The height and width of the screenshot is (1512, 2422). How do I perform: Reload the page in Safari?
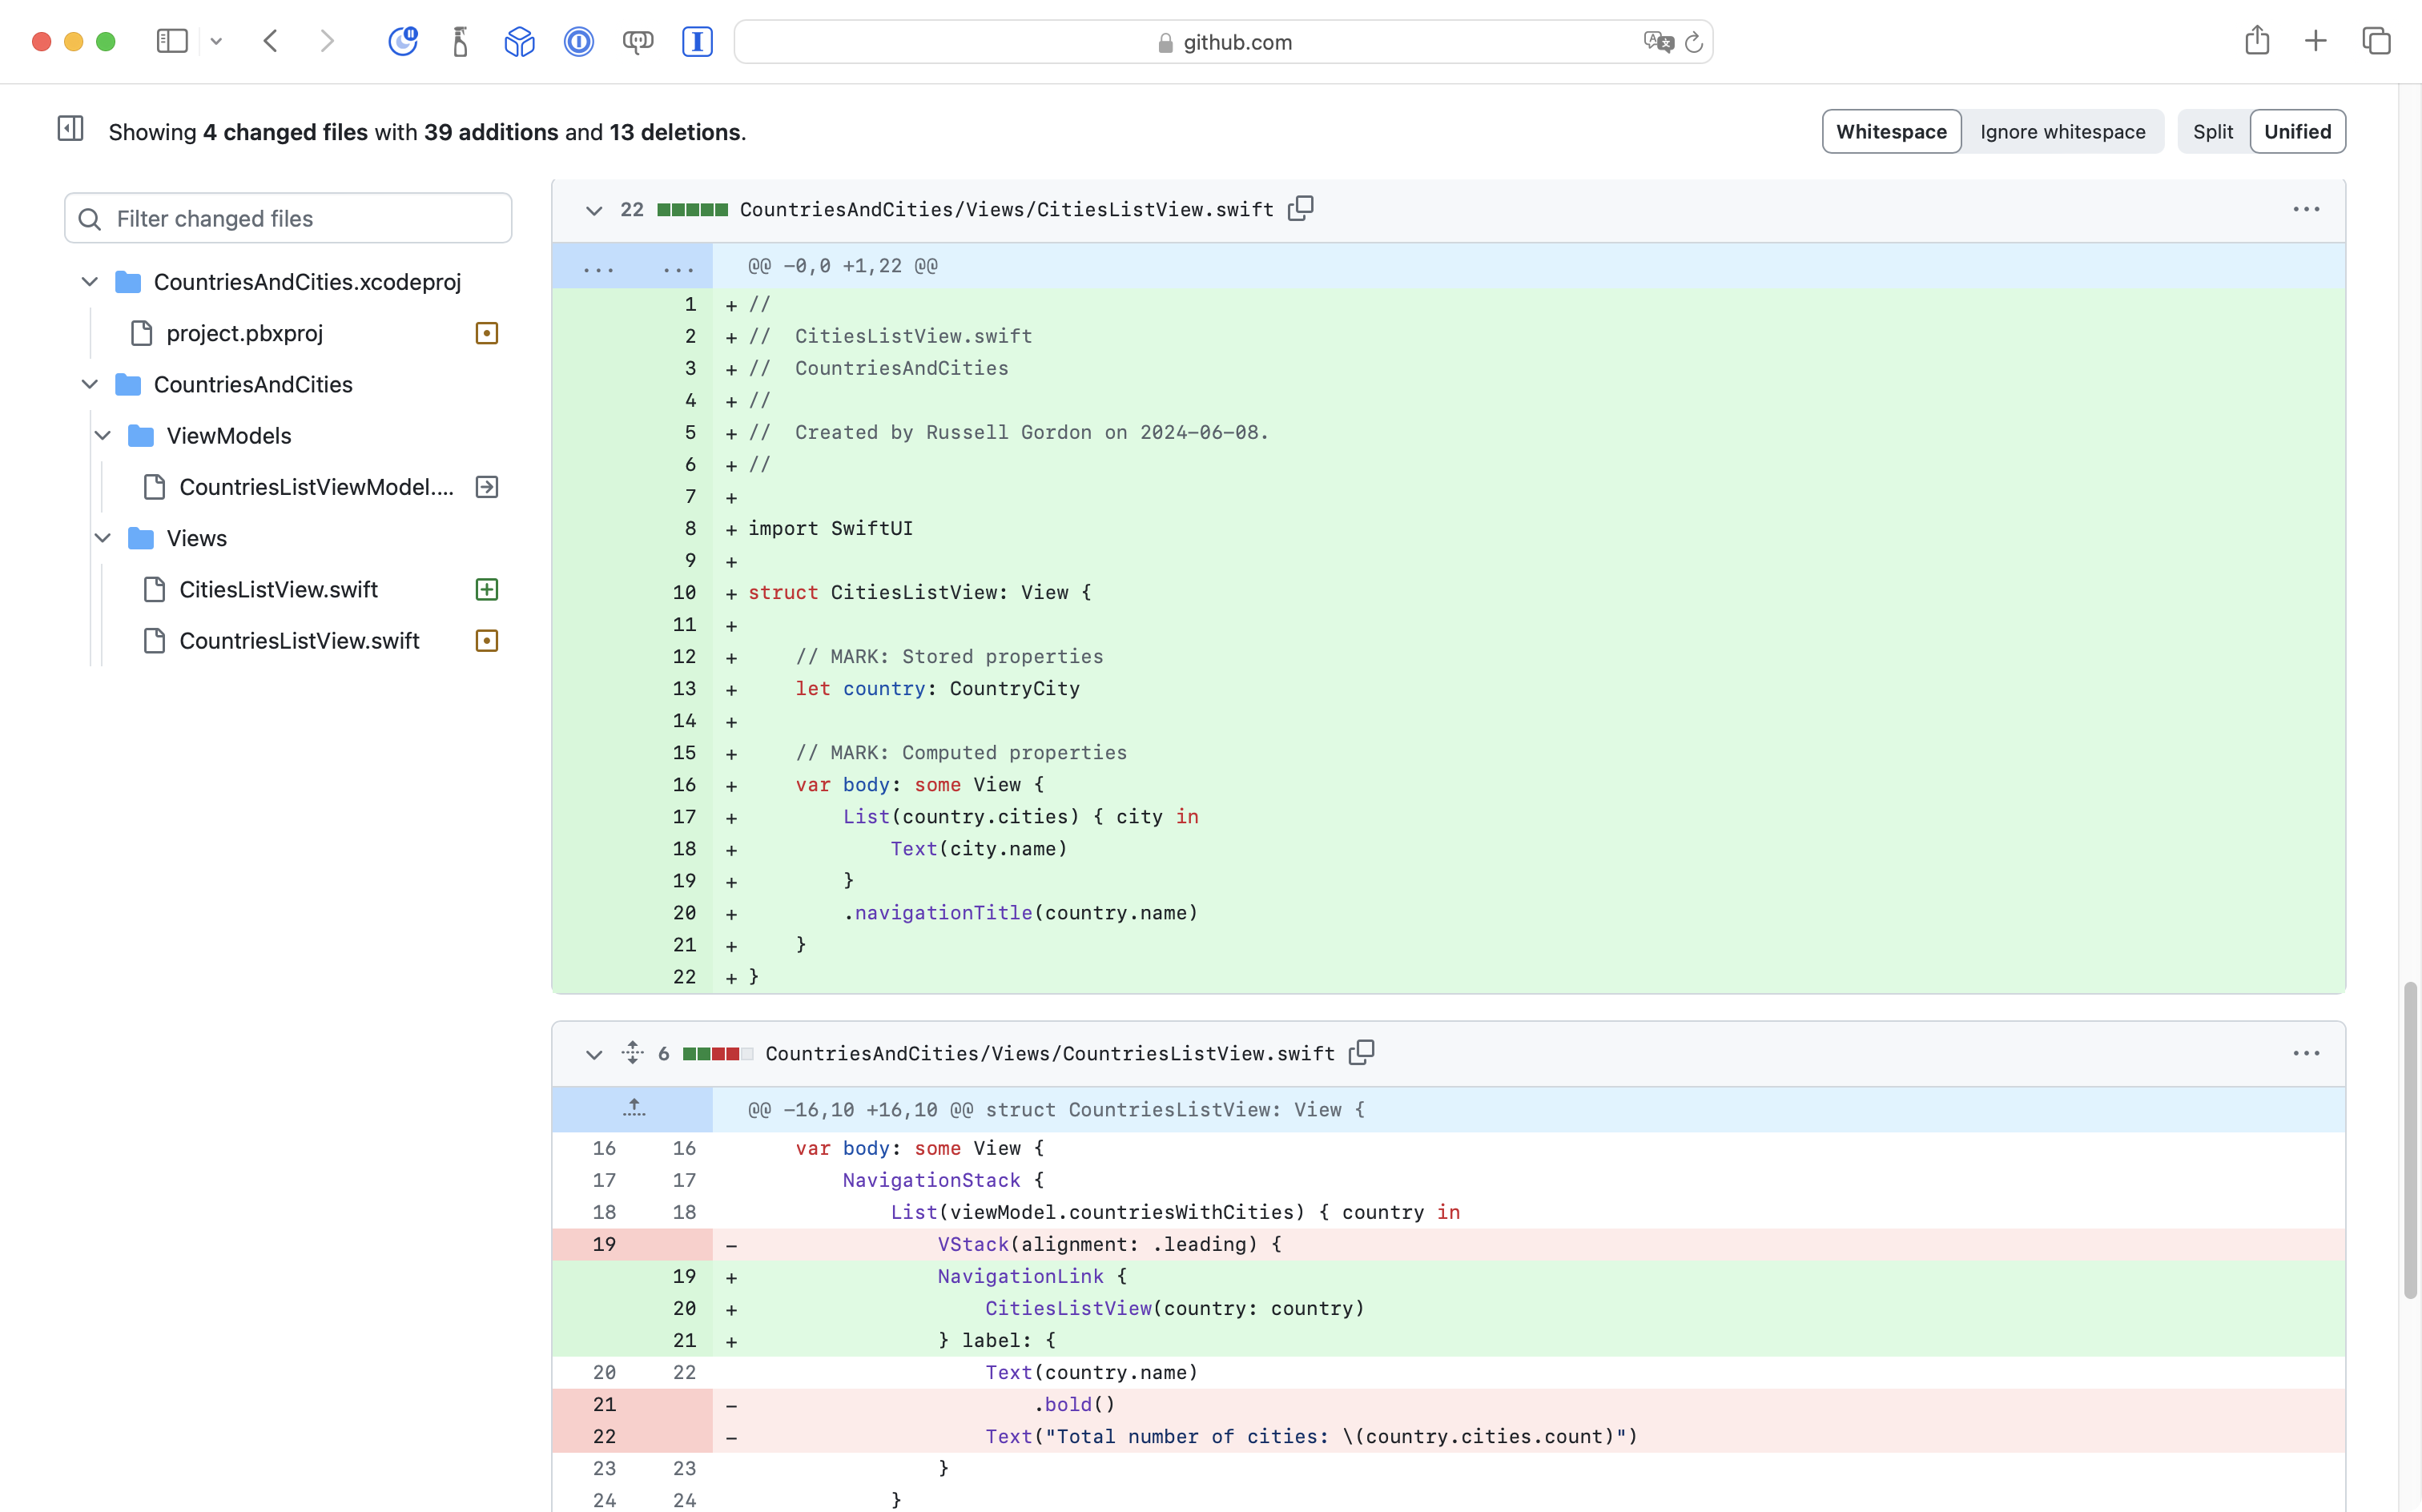click(x=1693, y=43)
